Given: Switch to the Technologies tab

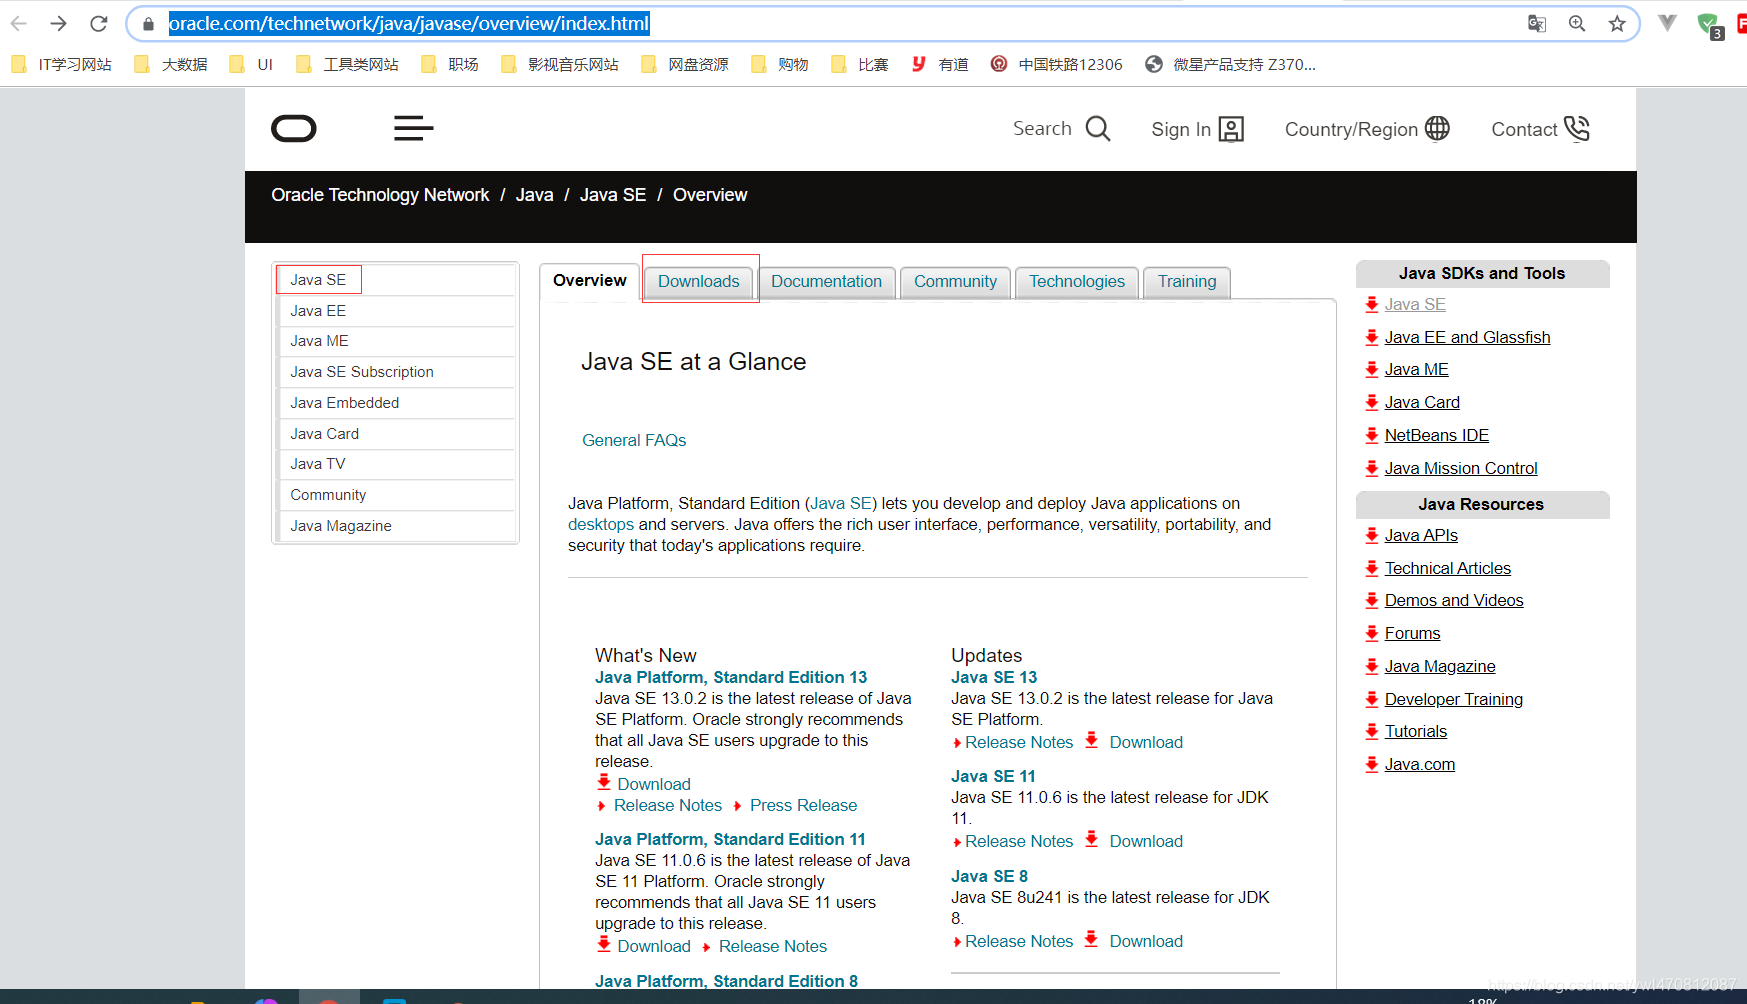Looking at the screenshot, I should [1077, 282].
